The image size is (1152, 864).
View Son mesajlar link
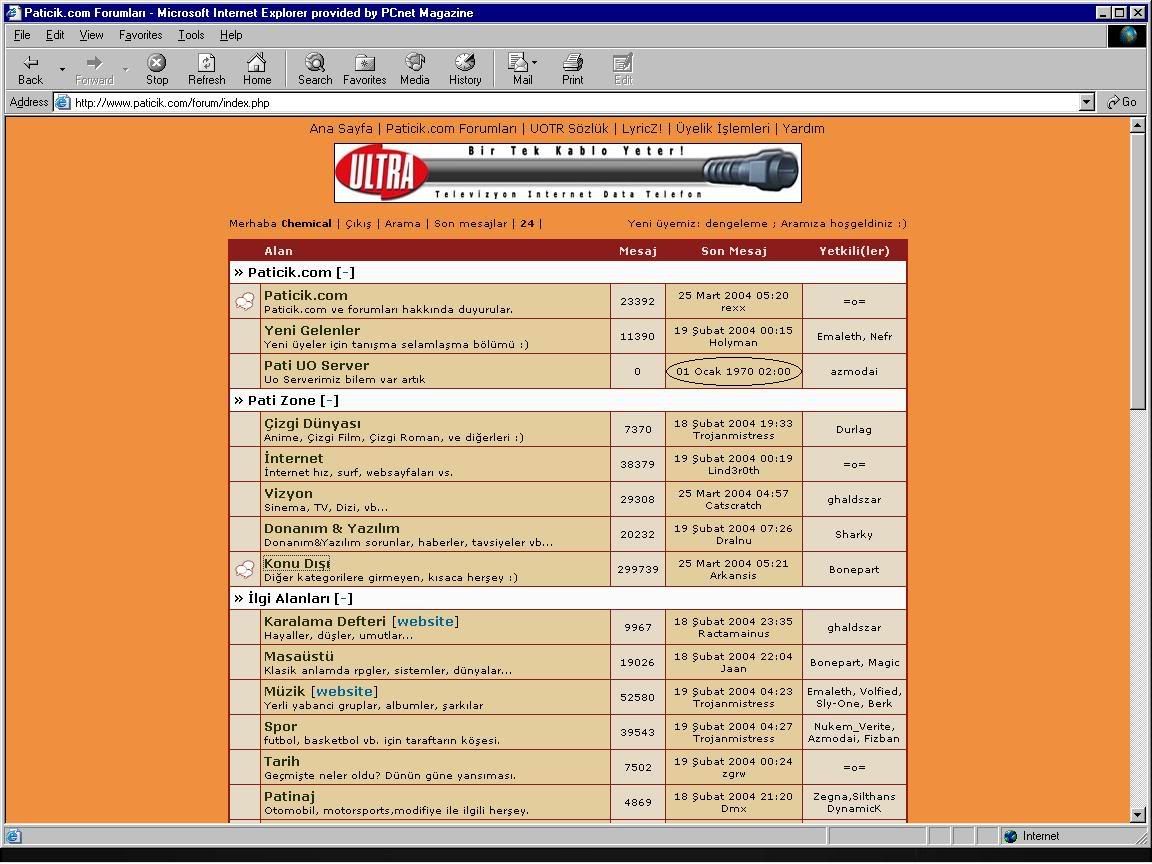470,223
